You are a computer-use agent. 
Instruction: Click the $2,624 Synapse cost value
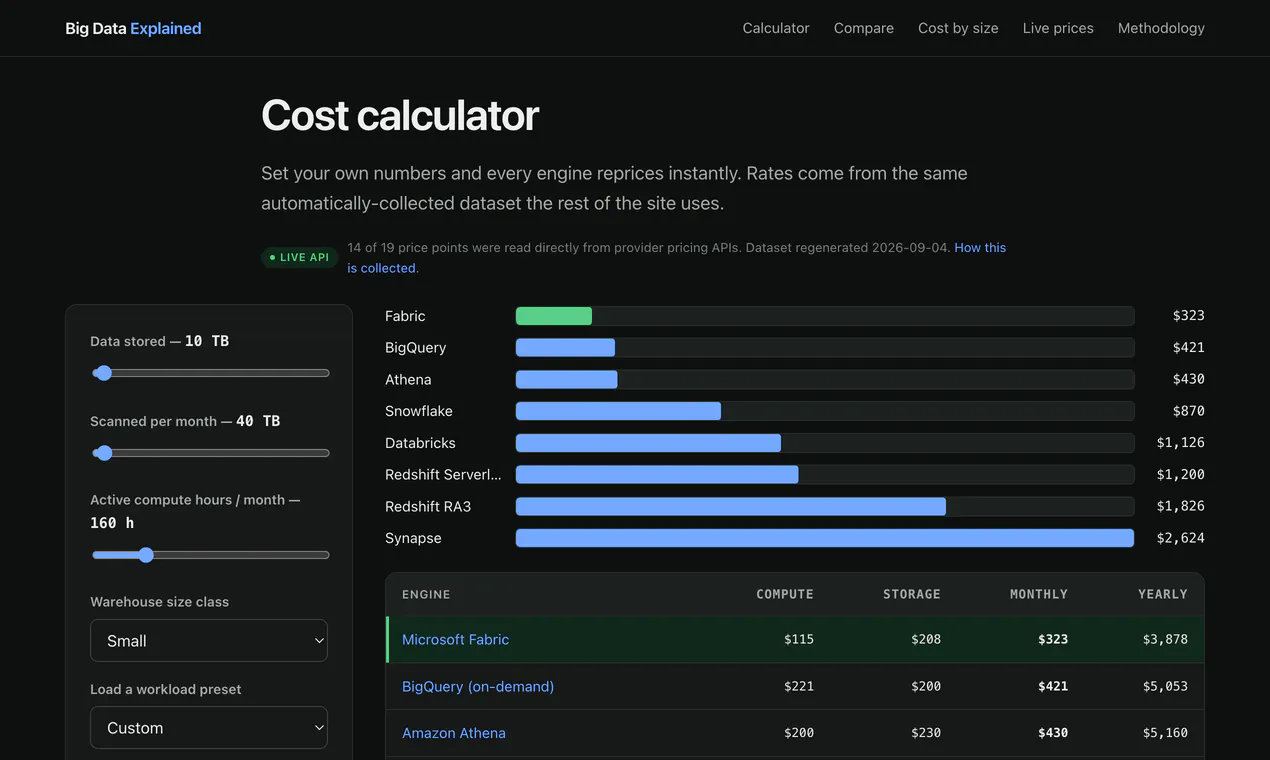tap(1181, 538)
